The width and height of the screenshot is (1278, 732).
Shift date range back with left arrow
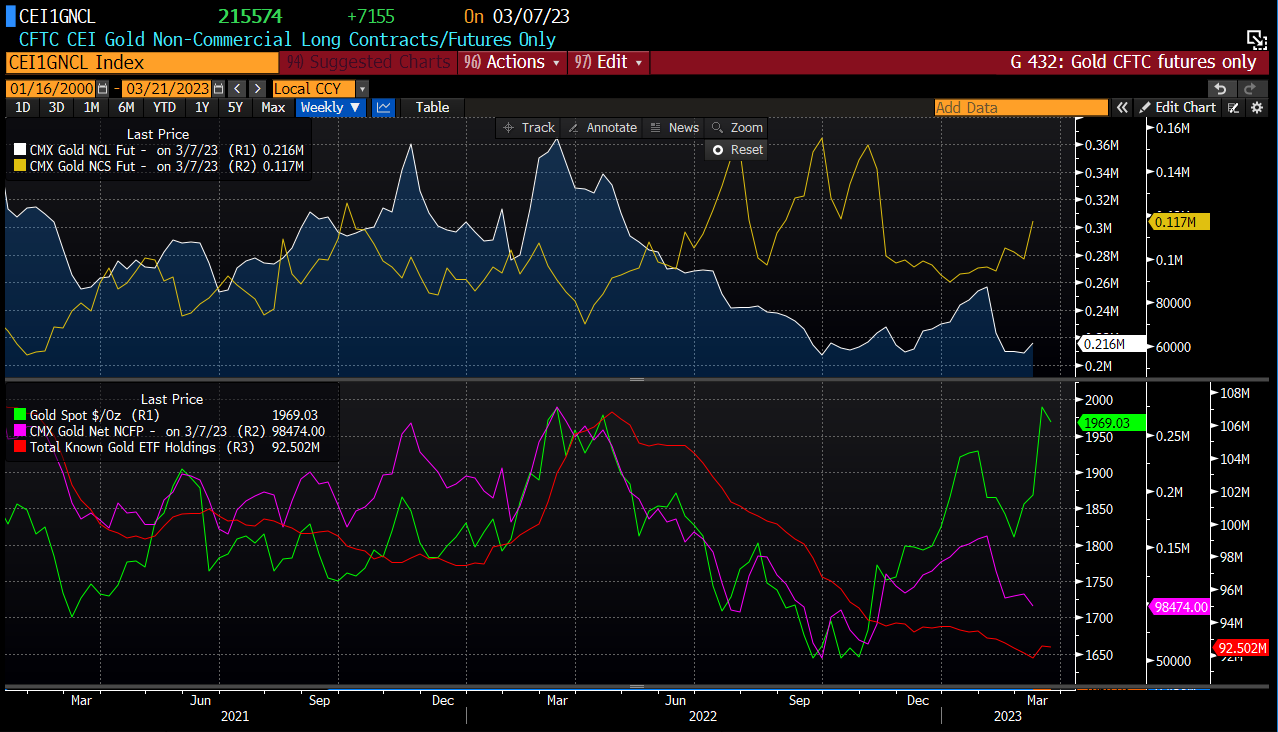[x=235, y=89]
